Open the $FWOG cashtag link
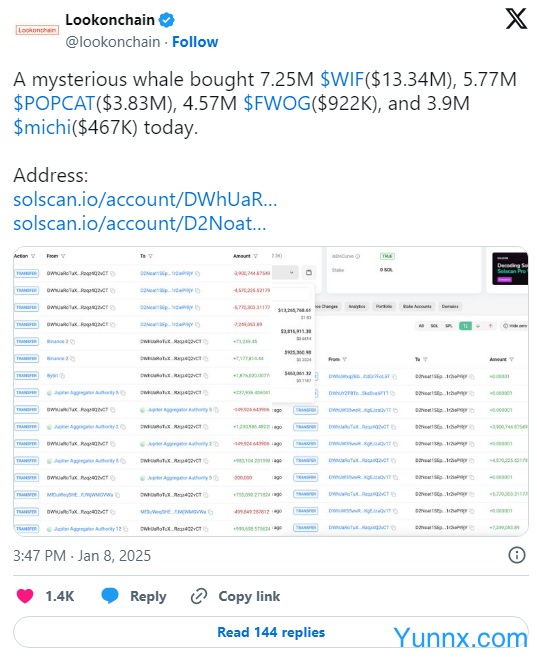This screenshot has height=657, width=537. (277, 103)
